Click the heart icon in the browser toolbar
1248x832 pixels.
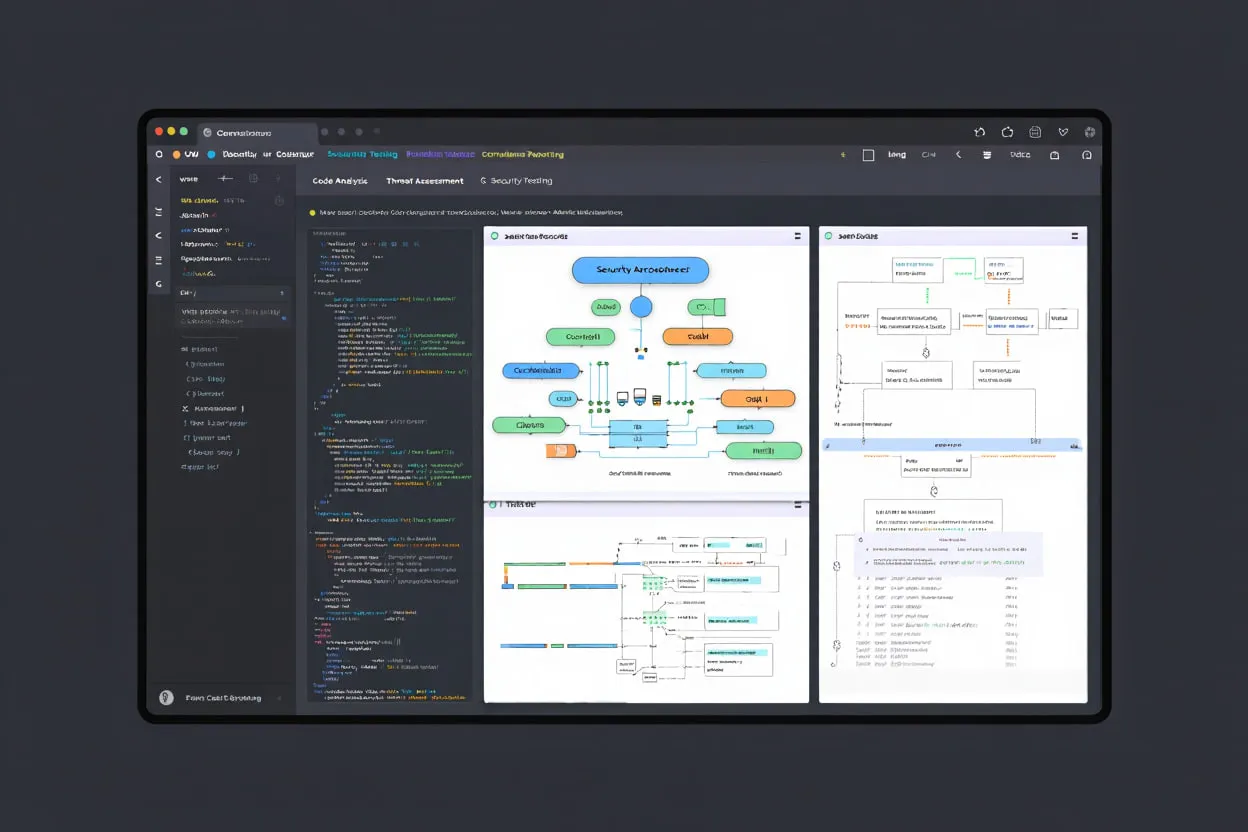pyautogui.click(x=1063, y=131)
